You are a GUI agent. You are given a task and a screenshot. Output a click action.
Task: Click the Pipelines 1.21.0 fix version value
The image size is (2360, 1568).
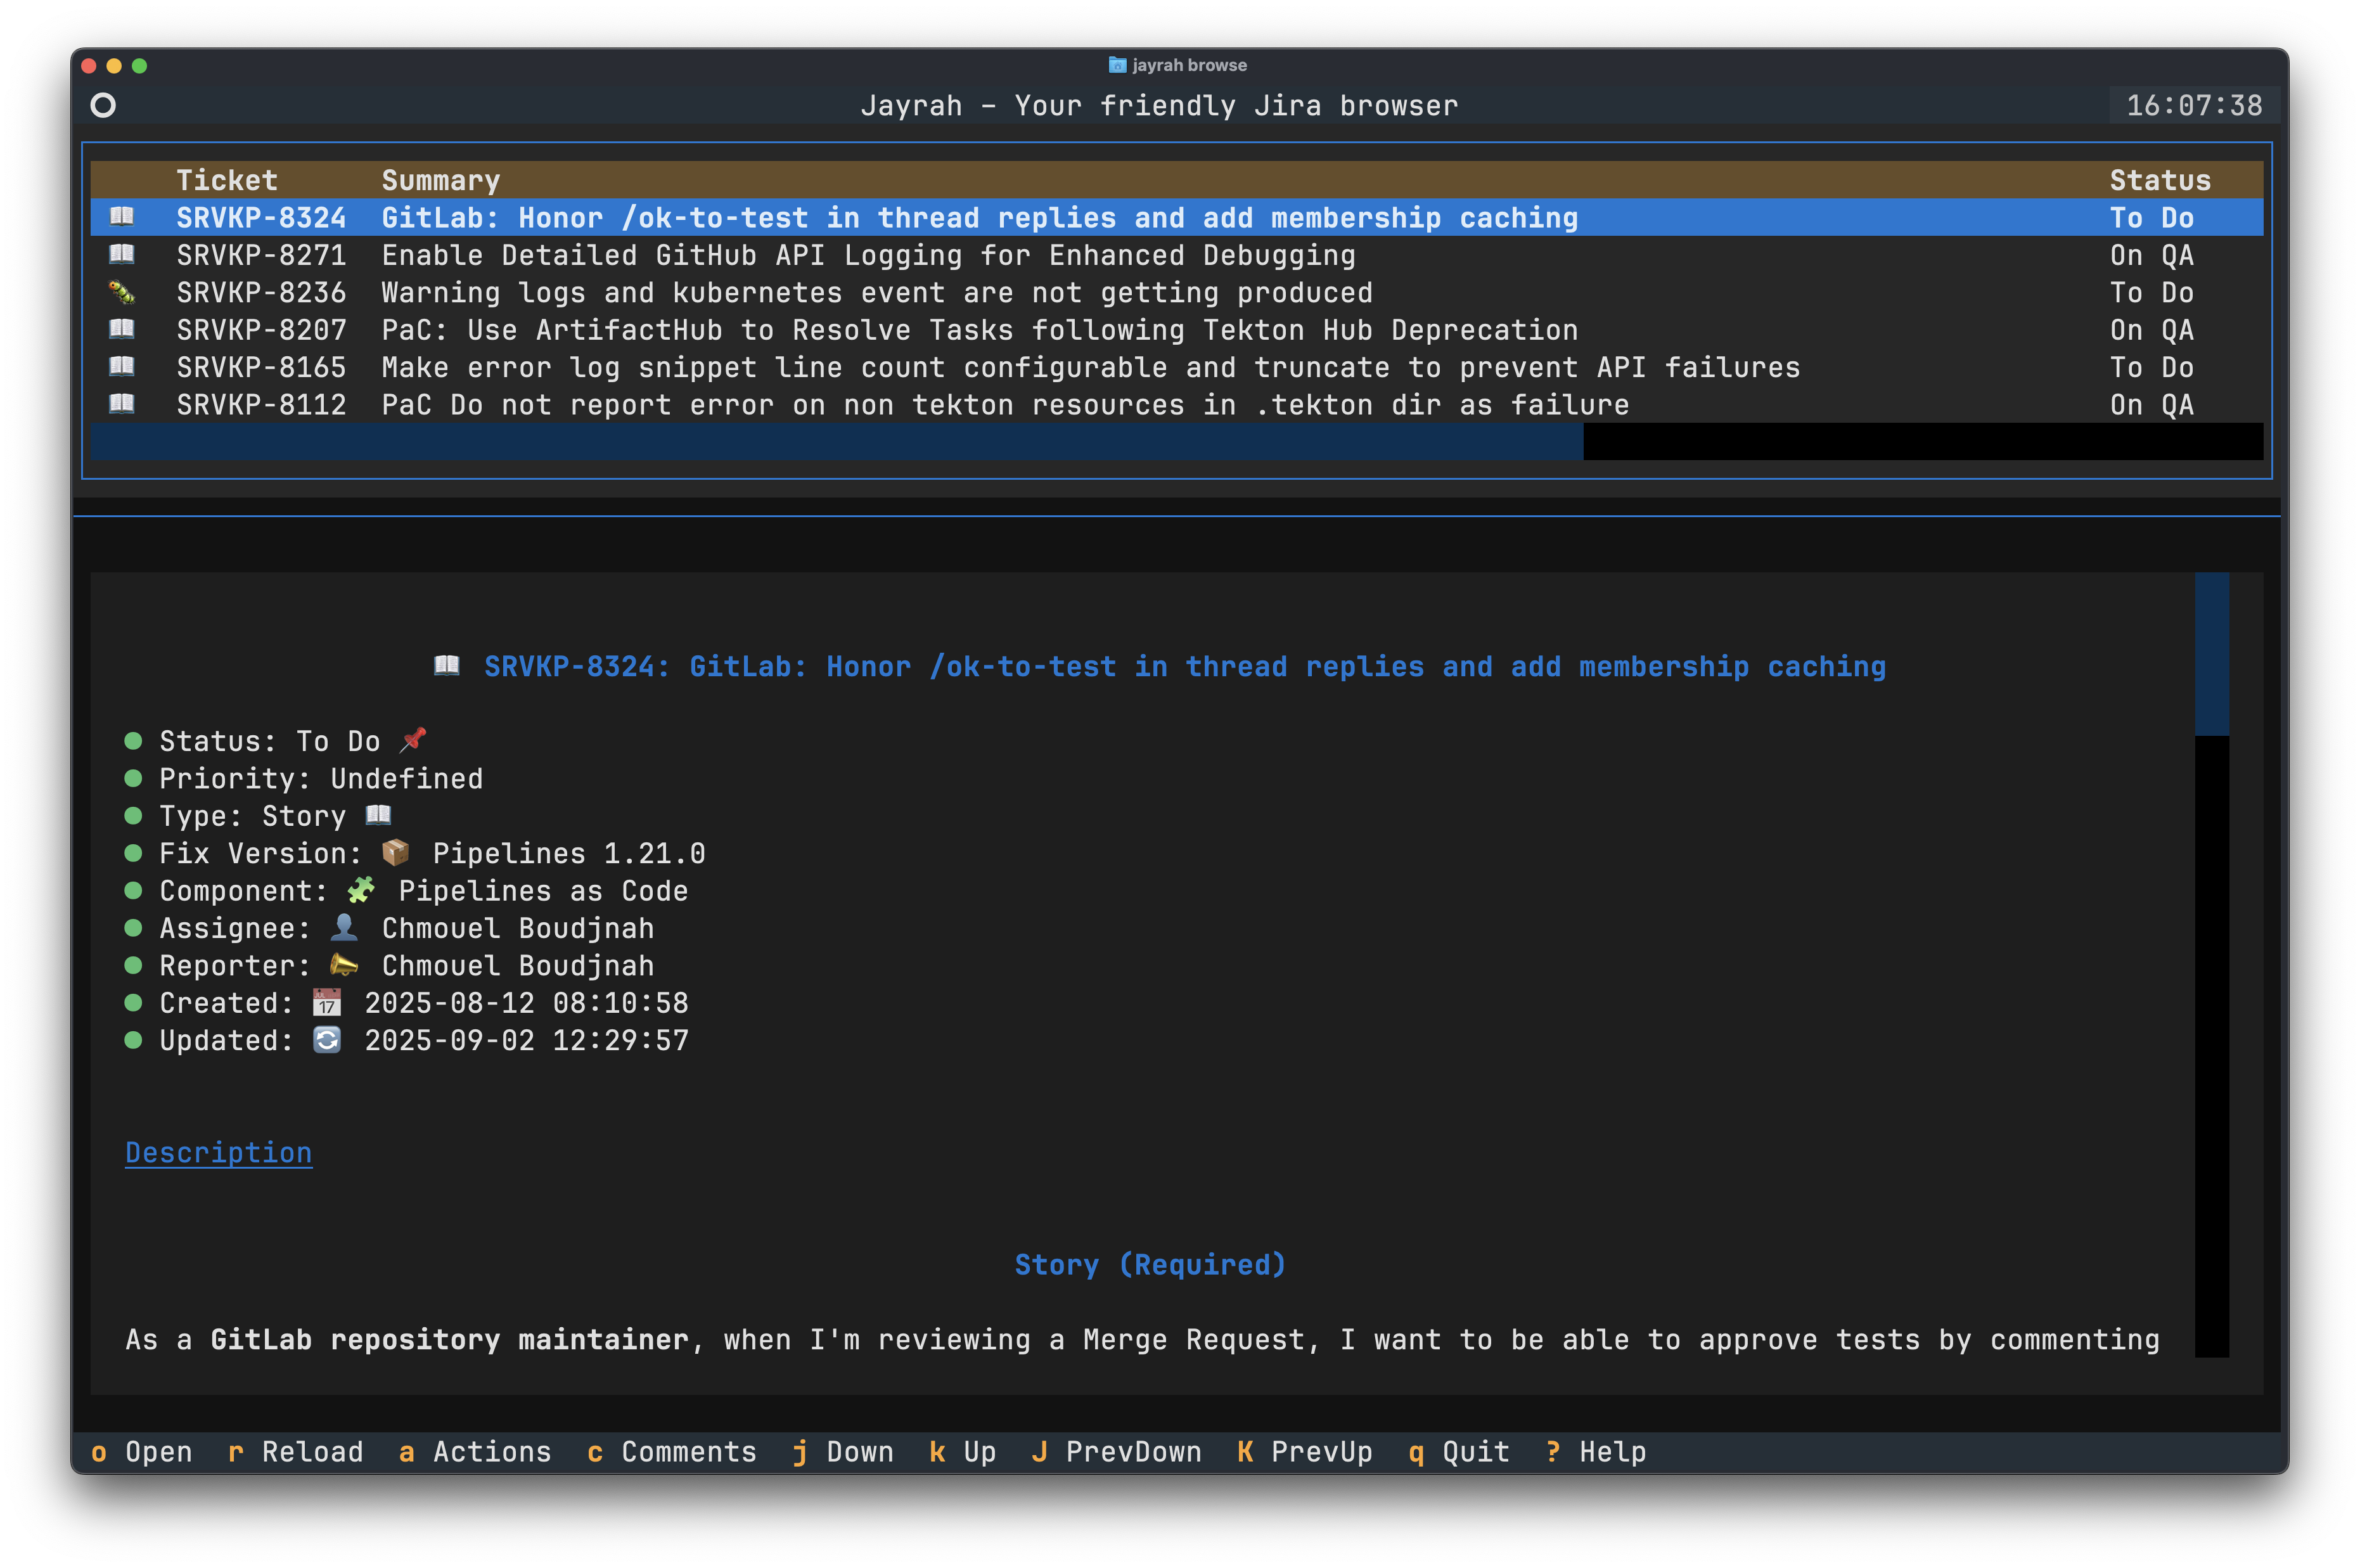[x=569, y=853]
